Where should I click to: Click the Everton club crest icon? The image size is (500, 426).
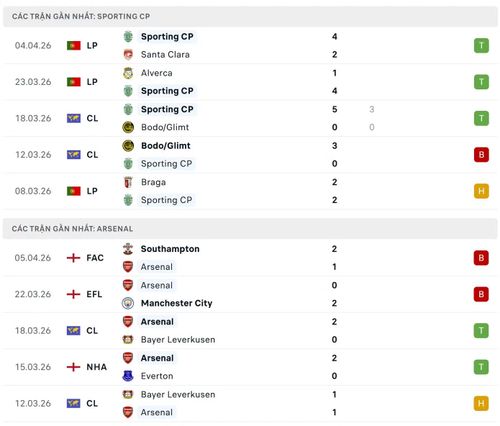pos(128,376)
